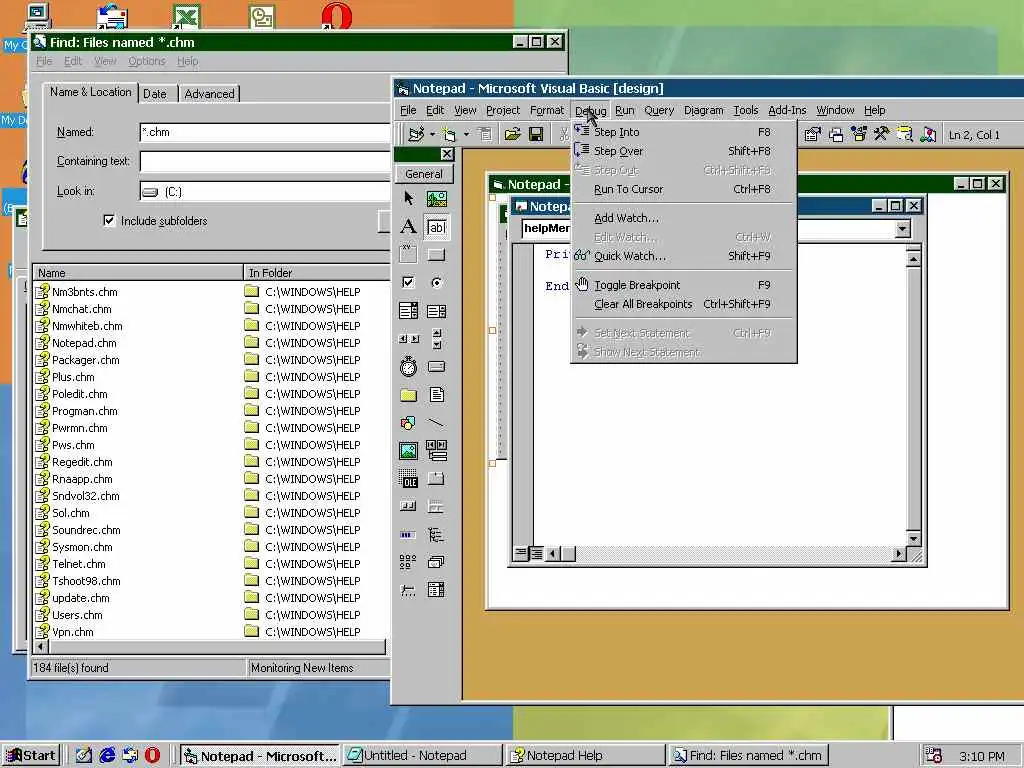Open the Add Form dropdown arrow
This screenshot has height=768, width=1024.
click(x=466, y=135)
